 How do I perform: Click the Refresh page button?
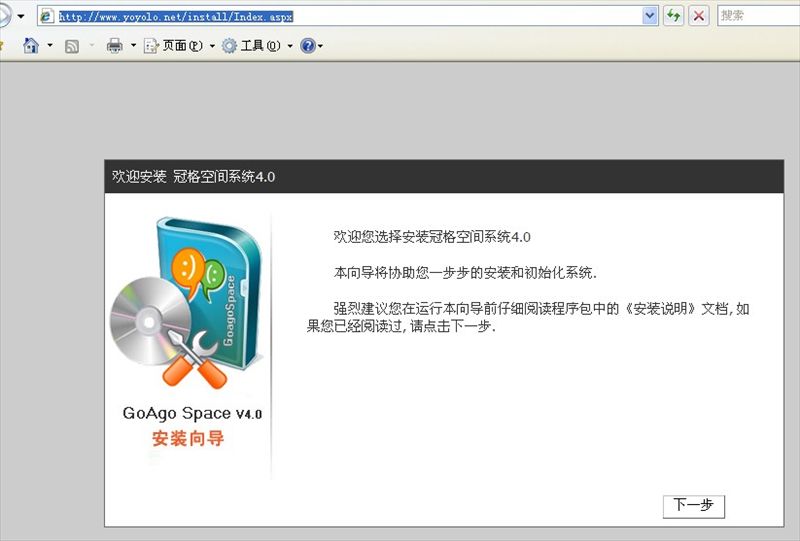pyautogui.click(x=673, y=16)
